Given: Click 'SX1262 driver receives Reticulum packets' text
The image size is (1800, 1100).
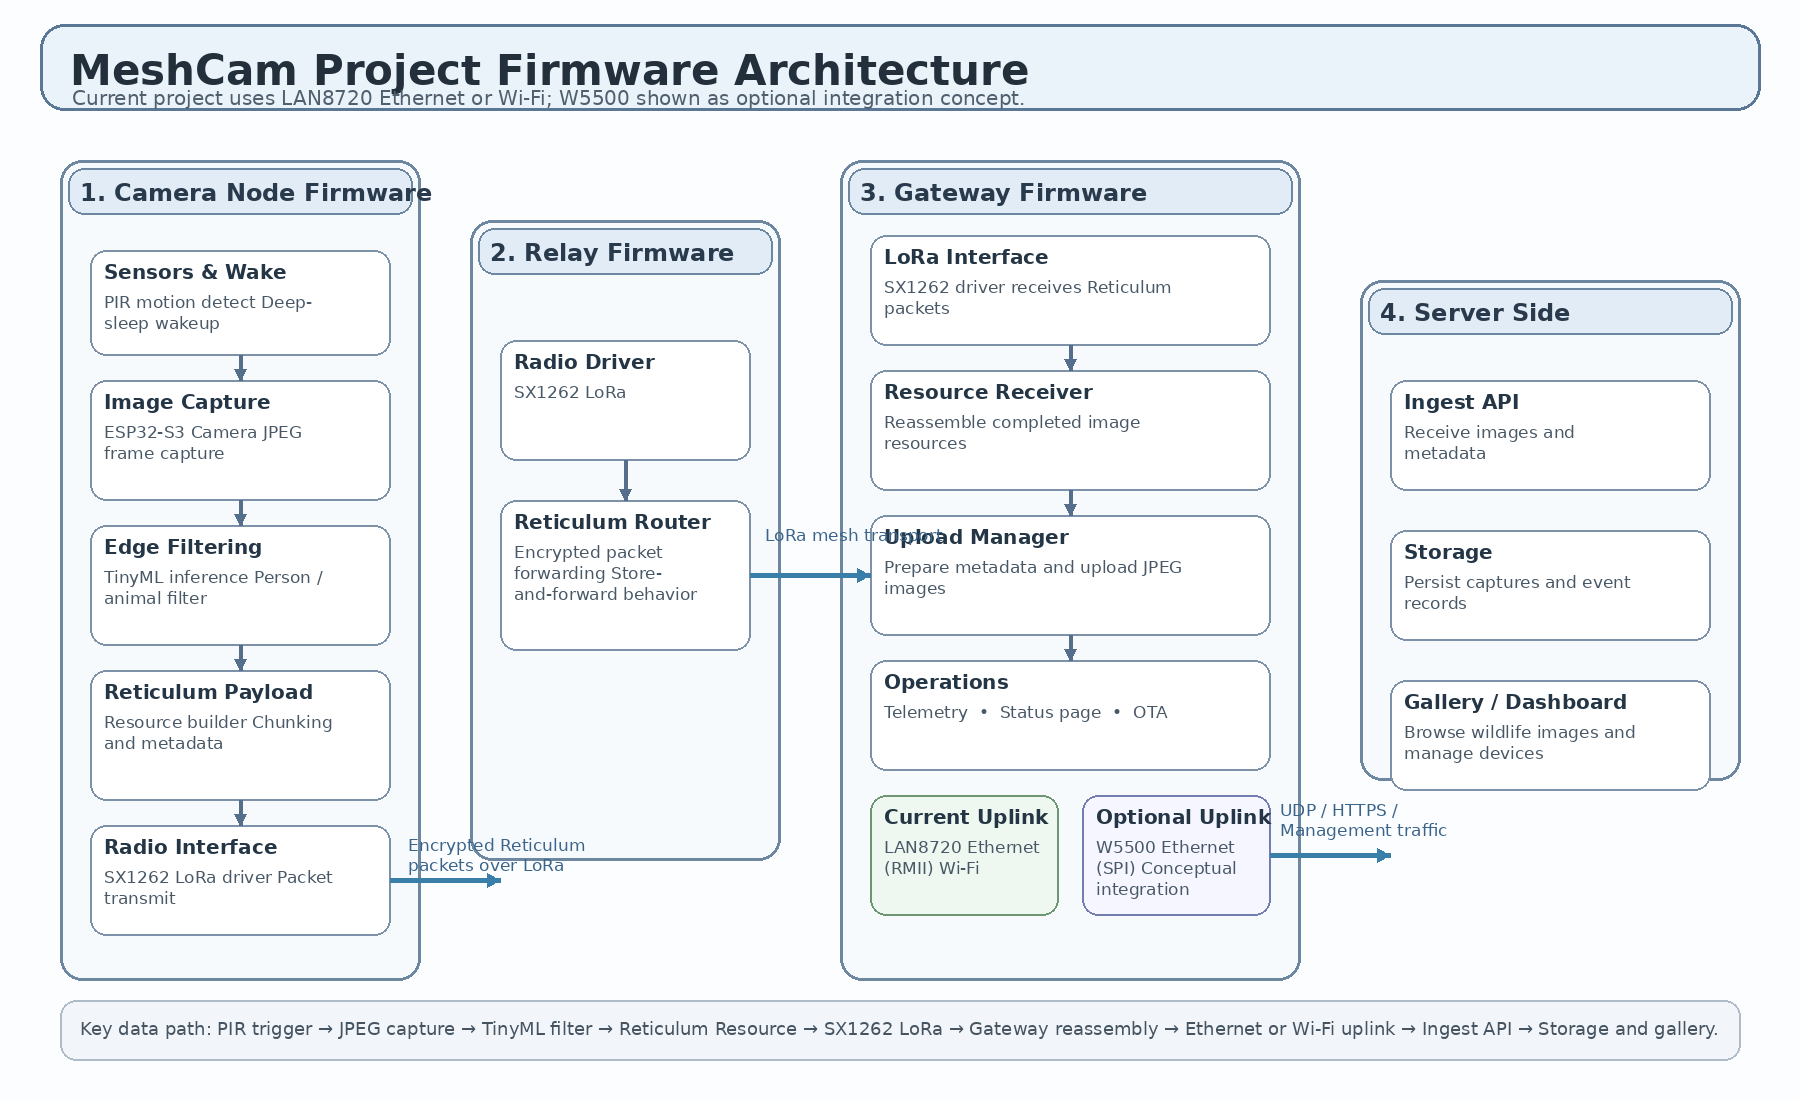Looking at the screenshot, I should pyautogui.click(x=1027, y=297).
